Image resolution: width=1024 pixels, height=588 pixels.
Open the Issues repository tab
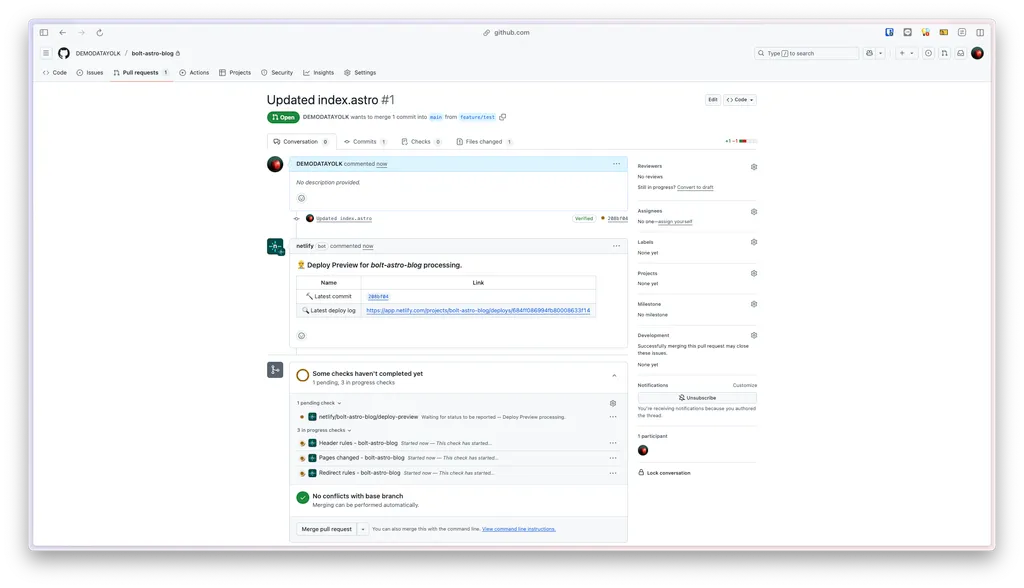(89, 73)
